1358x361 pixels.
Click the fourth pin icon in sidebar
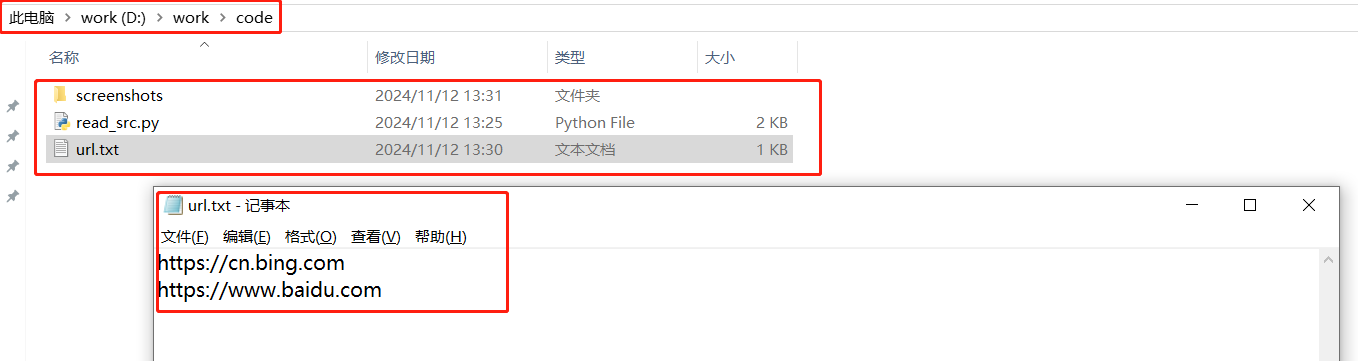tap(13, 197)
